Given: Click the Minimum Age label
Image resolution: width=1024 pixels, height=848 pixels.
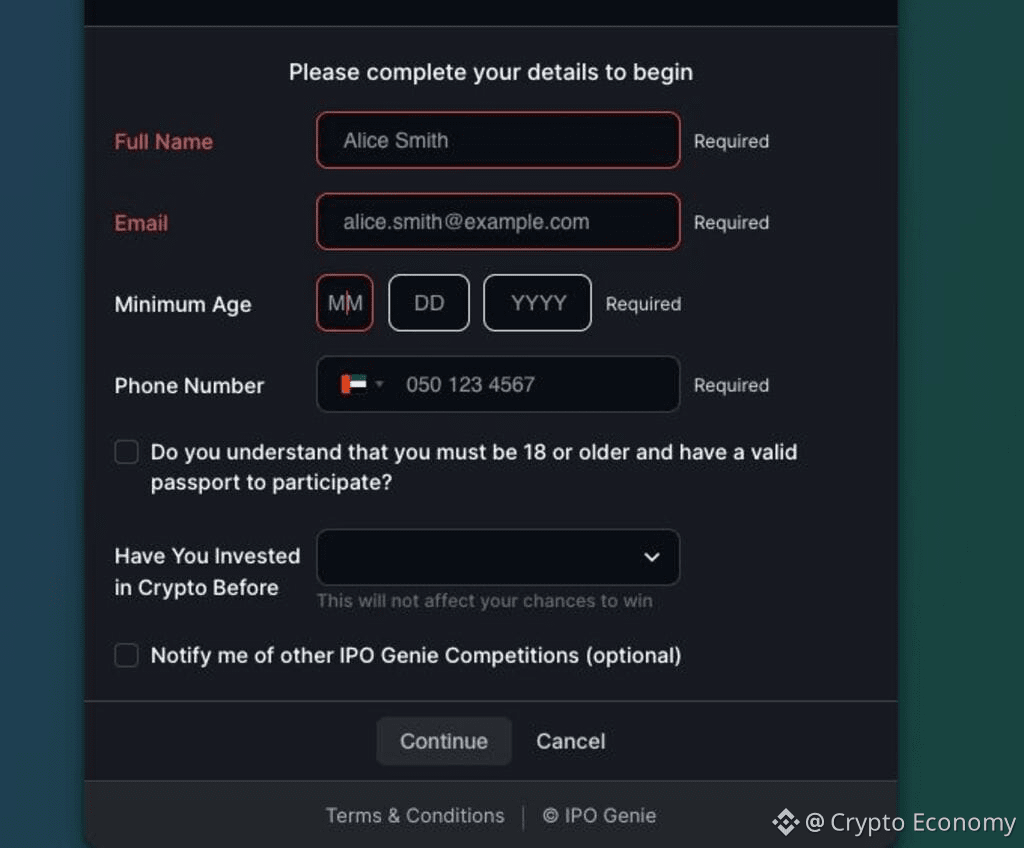Looking at the screenshot, I should click(183, 305).
